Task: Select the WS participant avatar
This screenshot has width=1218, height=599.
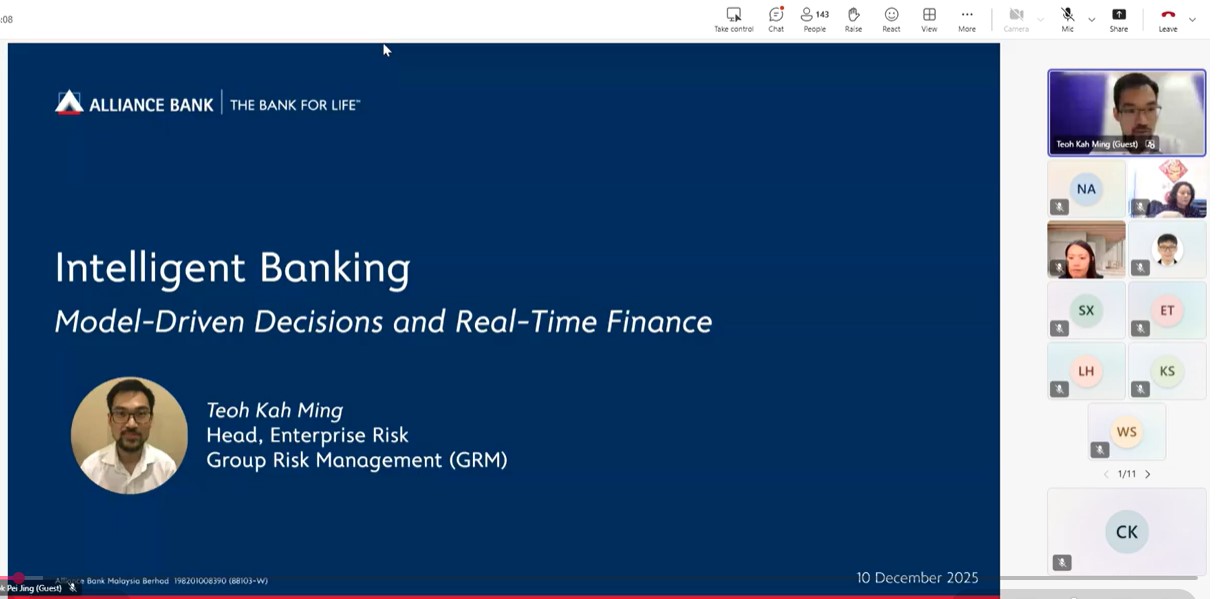Action: 1126,432
